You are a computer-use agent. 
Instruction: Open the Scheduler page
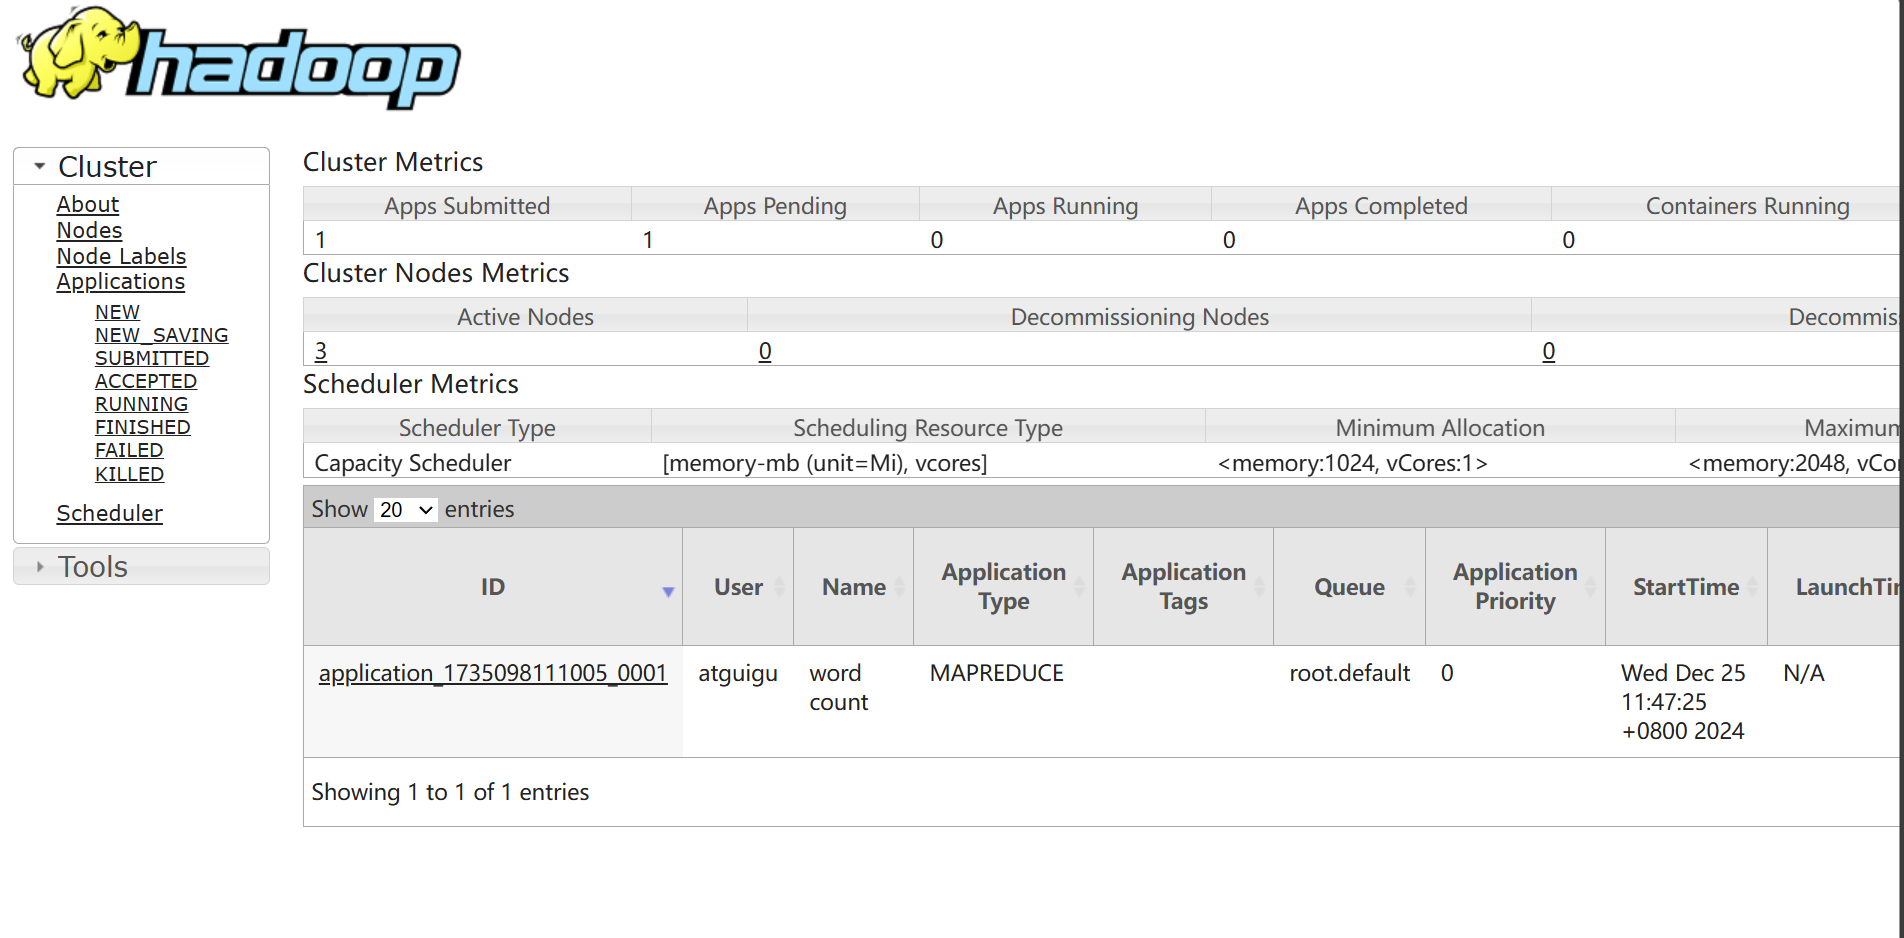[109, 513]
